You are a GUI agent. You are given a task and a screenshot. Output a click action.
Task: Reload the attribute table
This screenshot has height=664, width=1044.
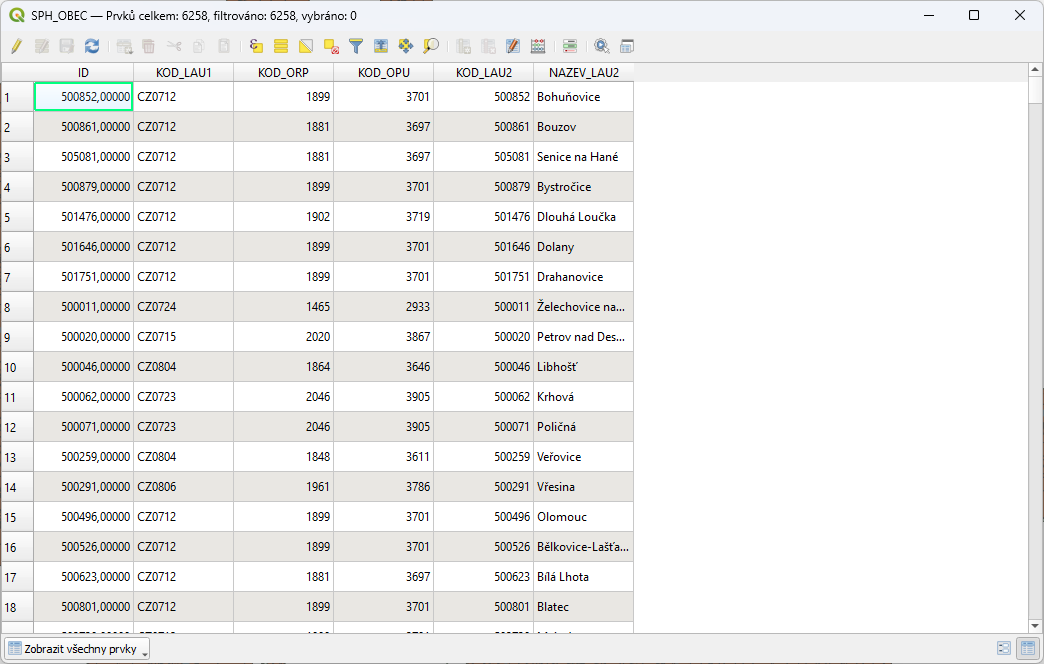[92, 46]
